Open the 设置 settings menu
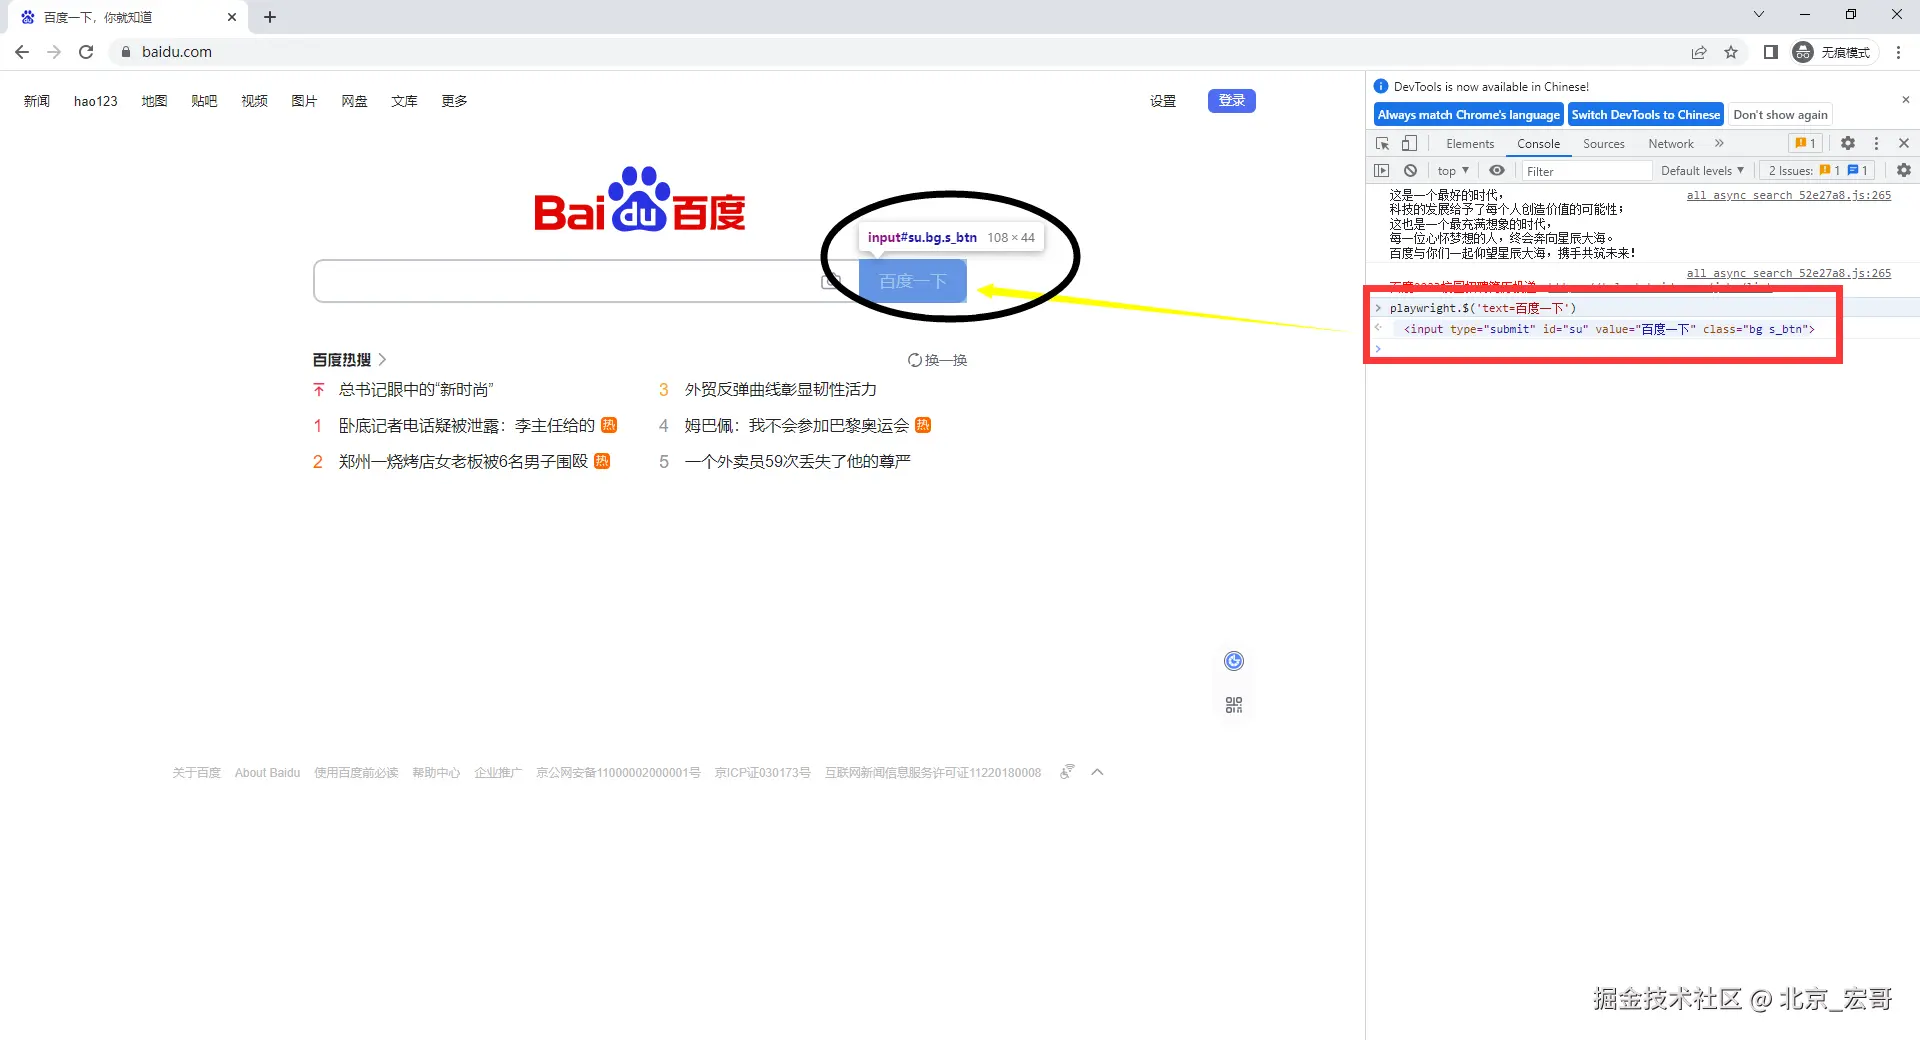 coord(1163,101)
